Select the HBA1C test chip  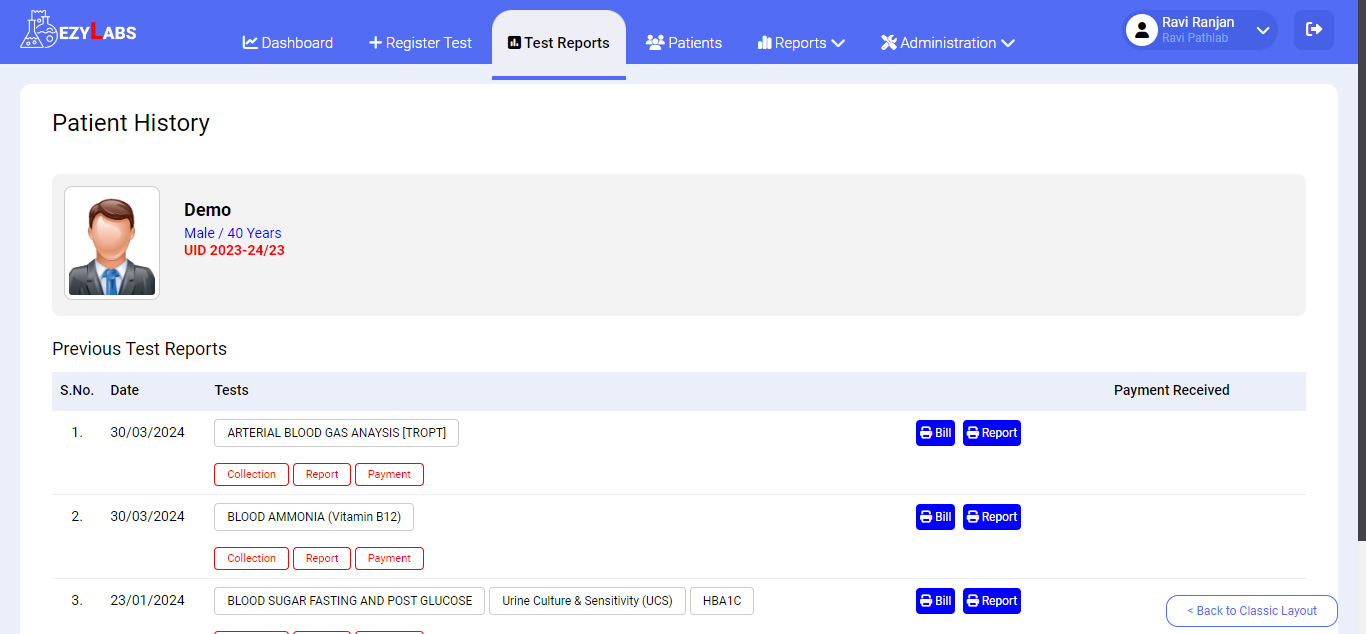tap(722, 601)
